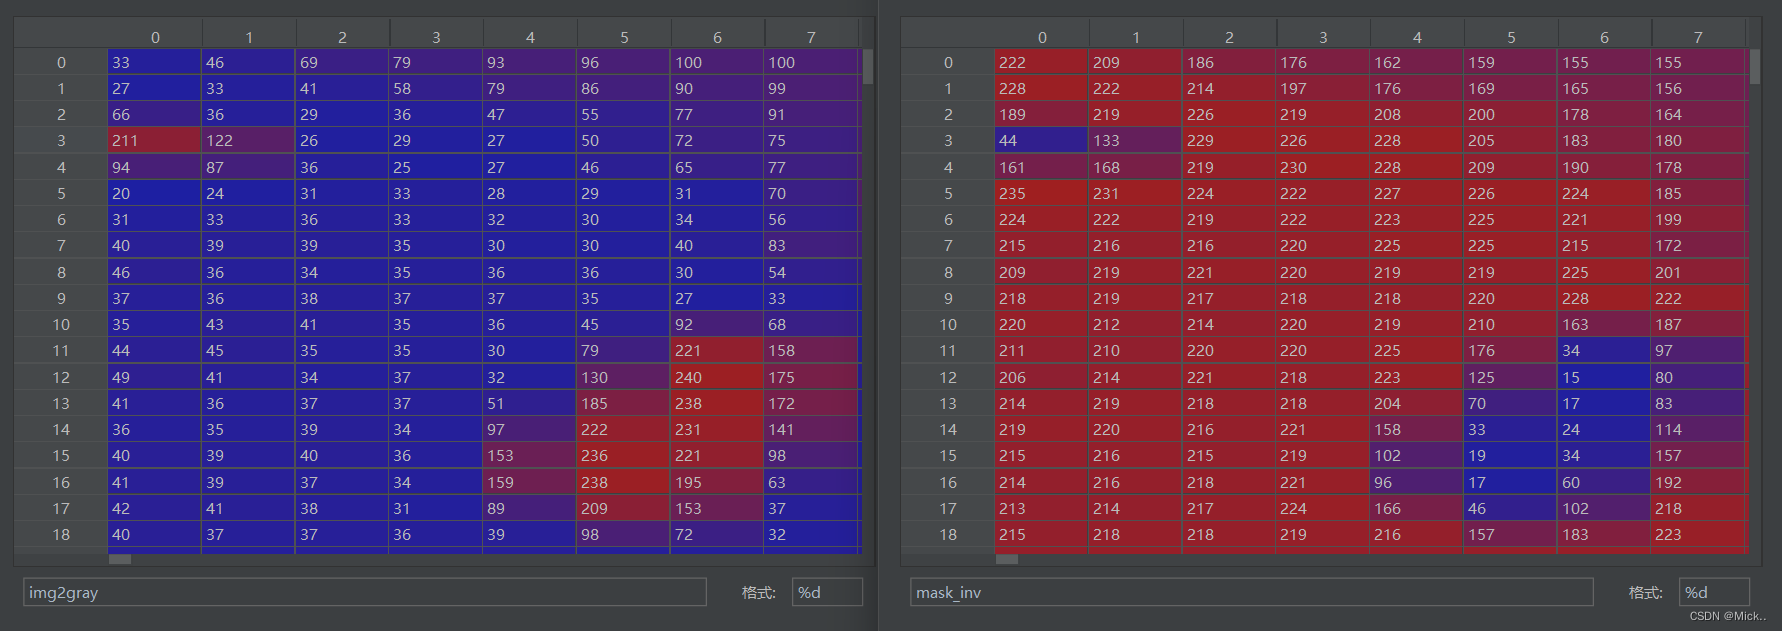Select column header 1 in mask_inv table
The image size is (1782, 631).
pyautogui.click(x=1136, y=37)
